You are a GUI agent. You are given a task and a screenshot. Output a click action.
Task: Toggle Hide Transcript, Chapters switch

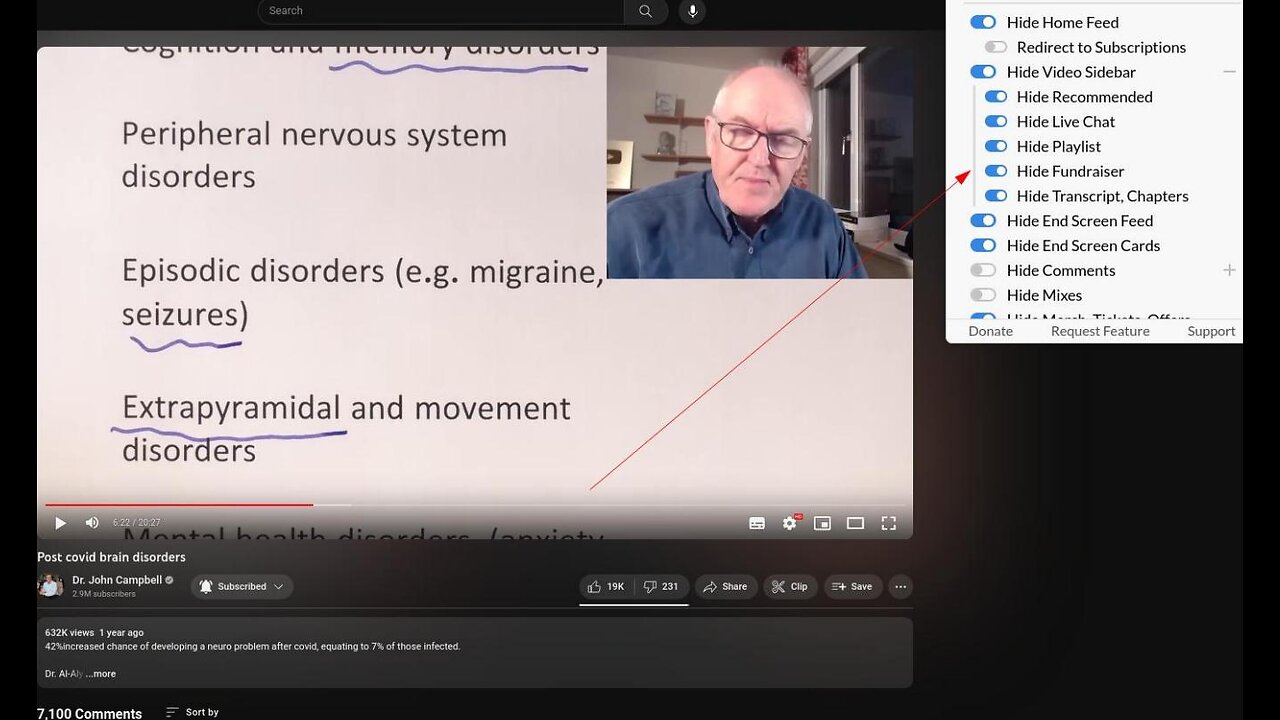click(x=995, y=196)
